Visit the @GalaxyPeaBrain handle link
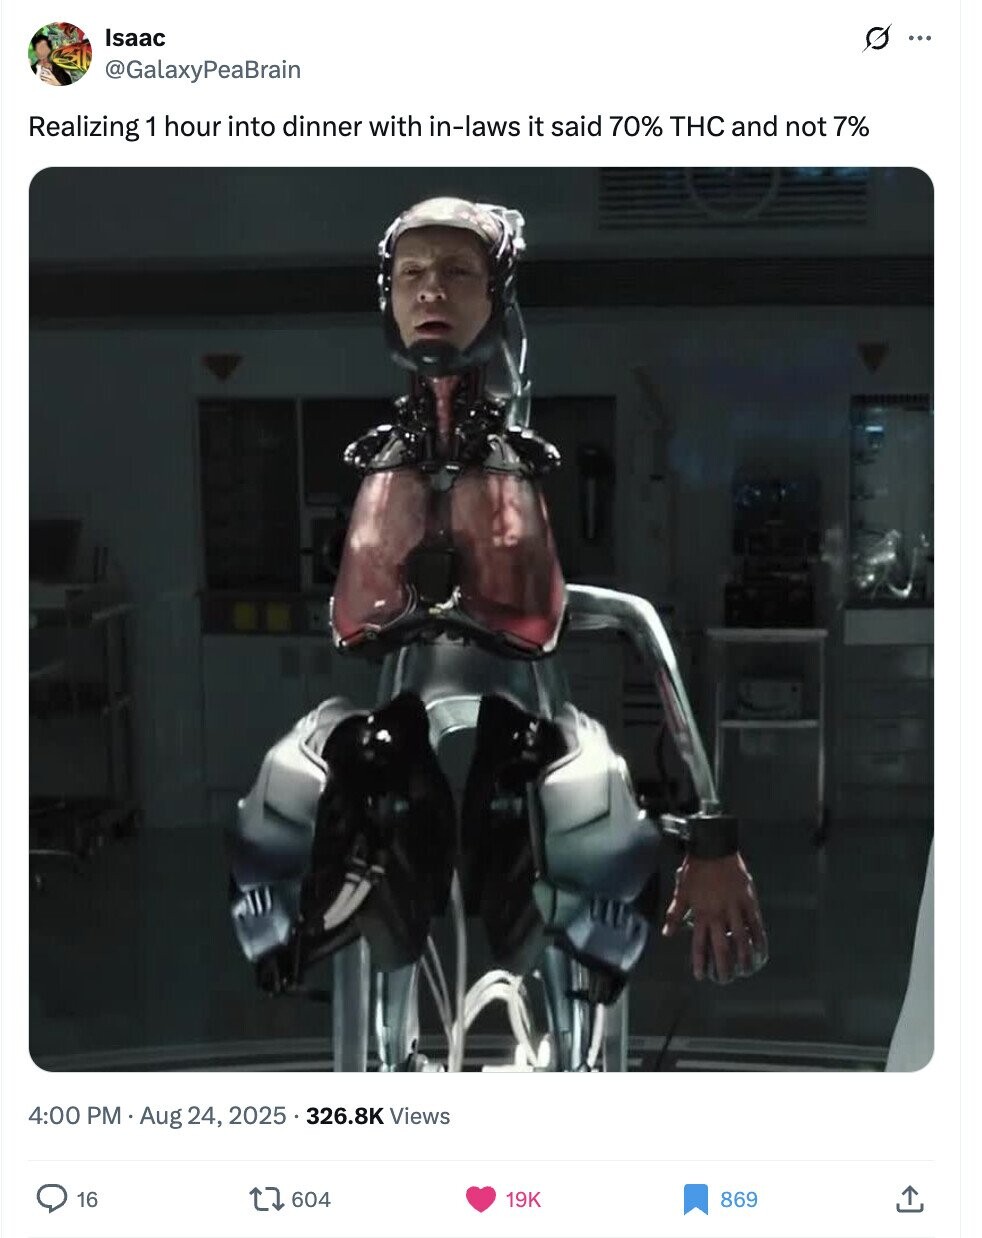Viewport: 982px width, 1238px height. tap(202, 69)
